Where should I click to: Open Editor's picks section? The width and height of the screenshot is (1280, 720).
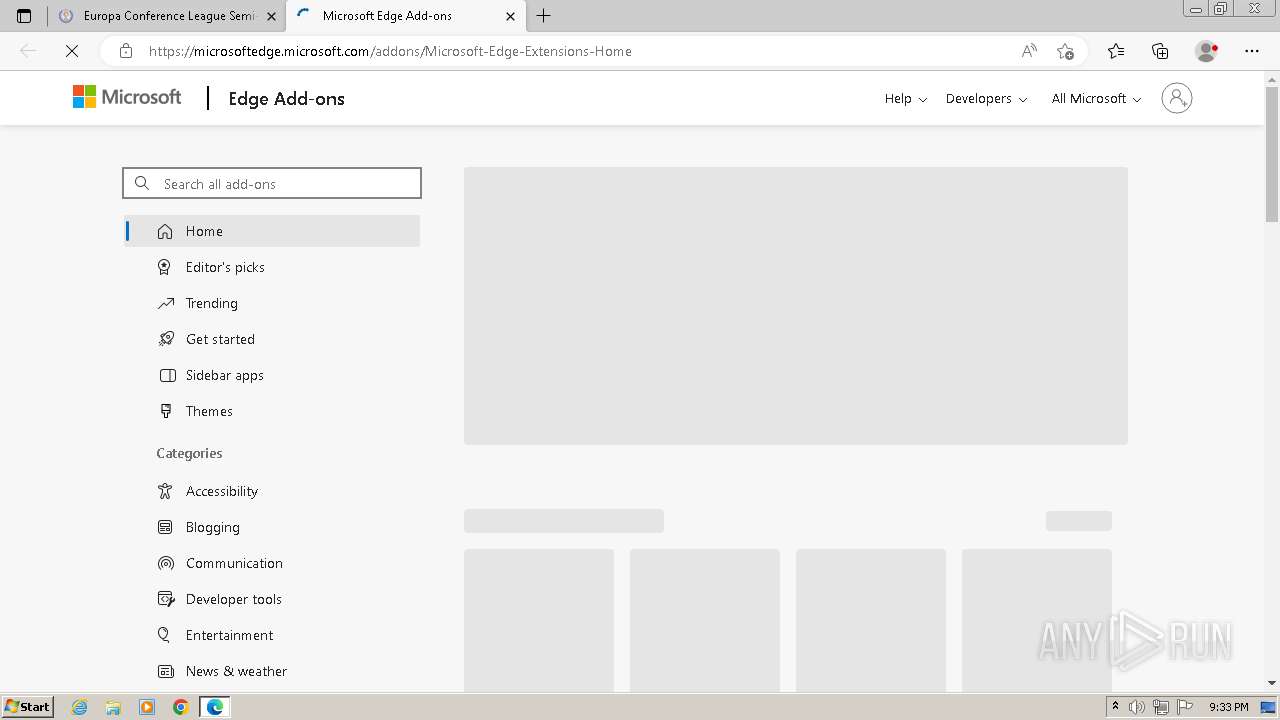click(272, 267)
